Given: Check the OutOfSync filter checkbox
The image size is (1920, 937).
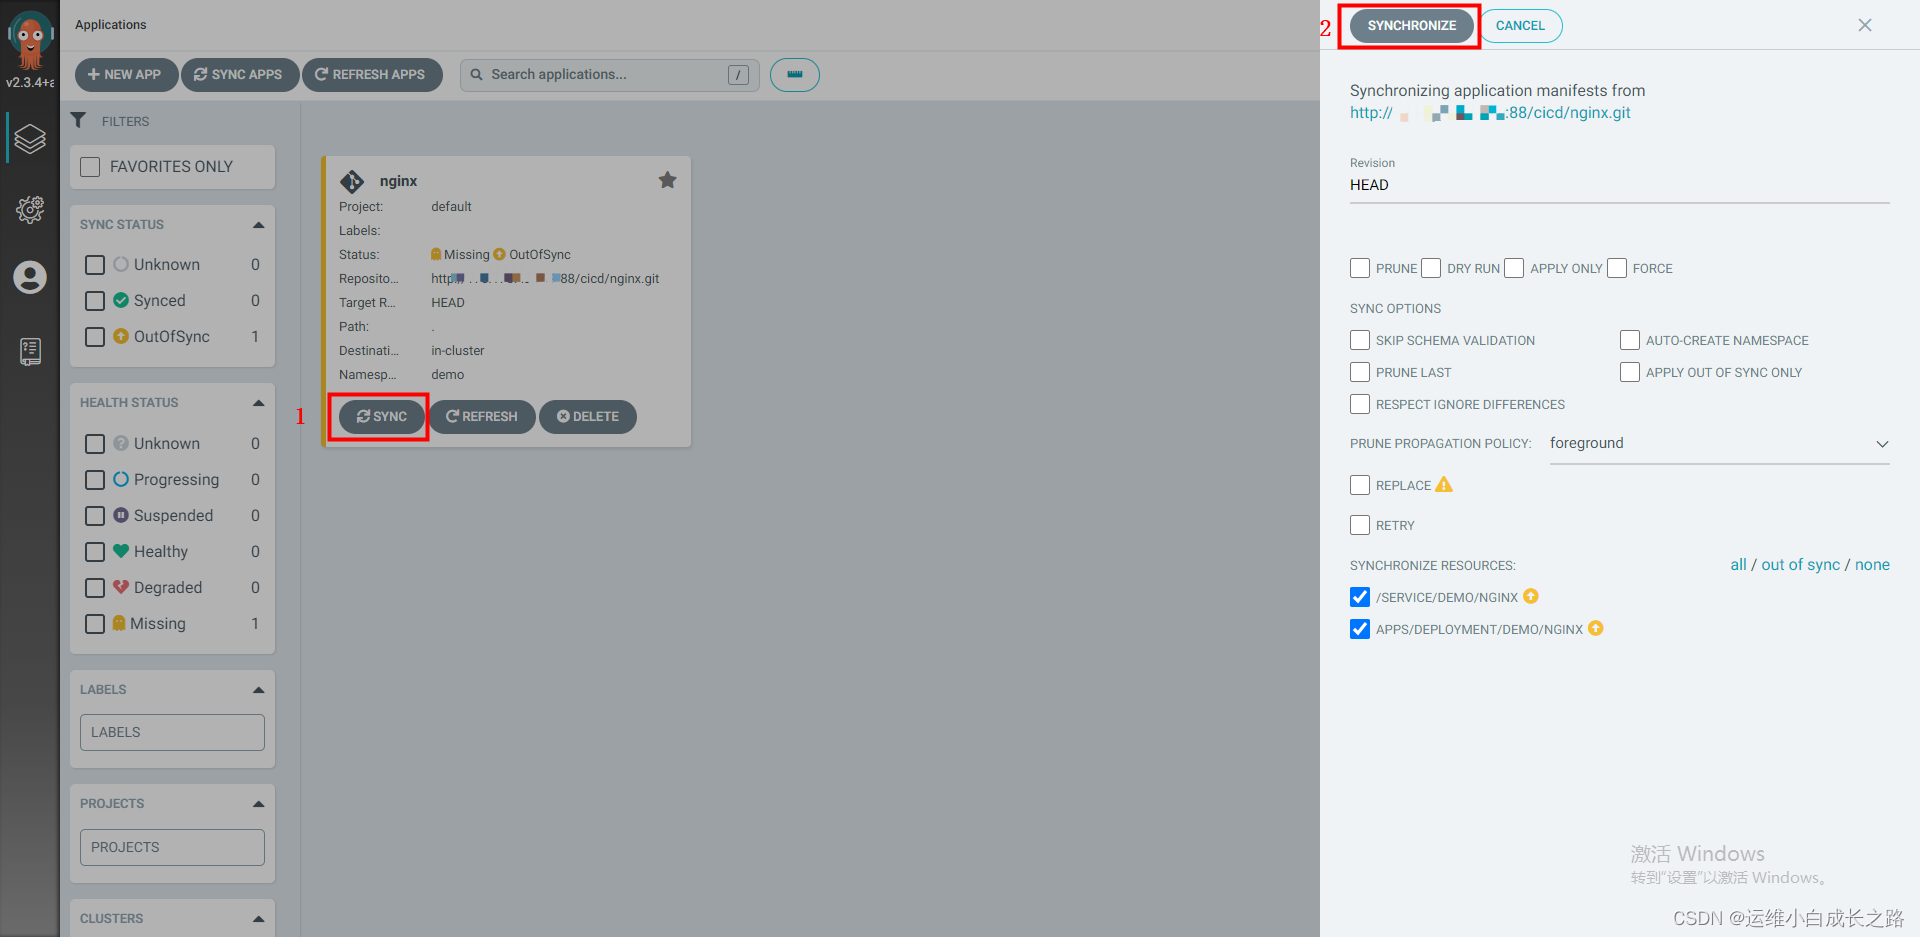Looking at the screenshot, I should tap(95, 336).
